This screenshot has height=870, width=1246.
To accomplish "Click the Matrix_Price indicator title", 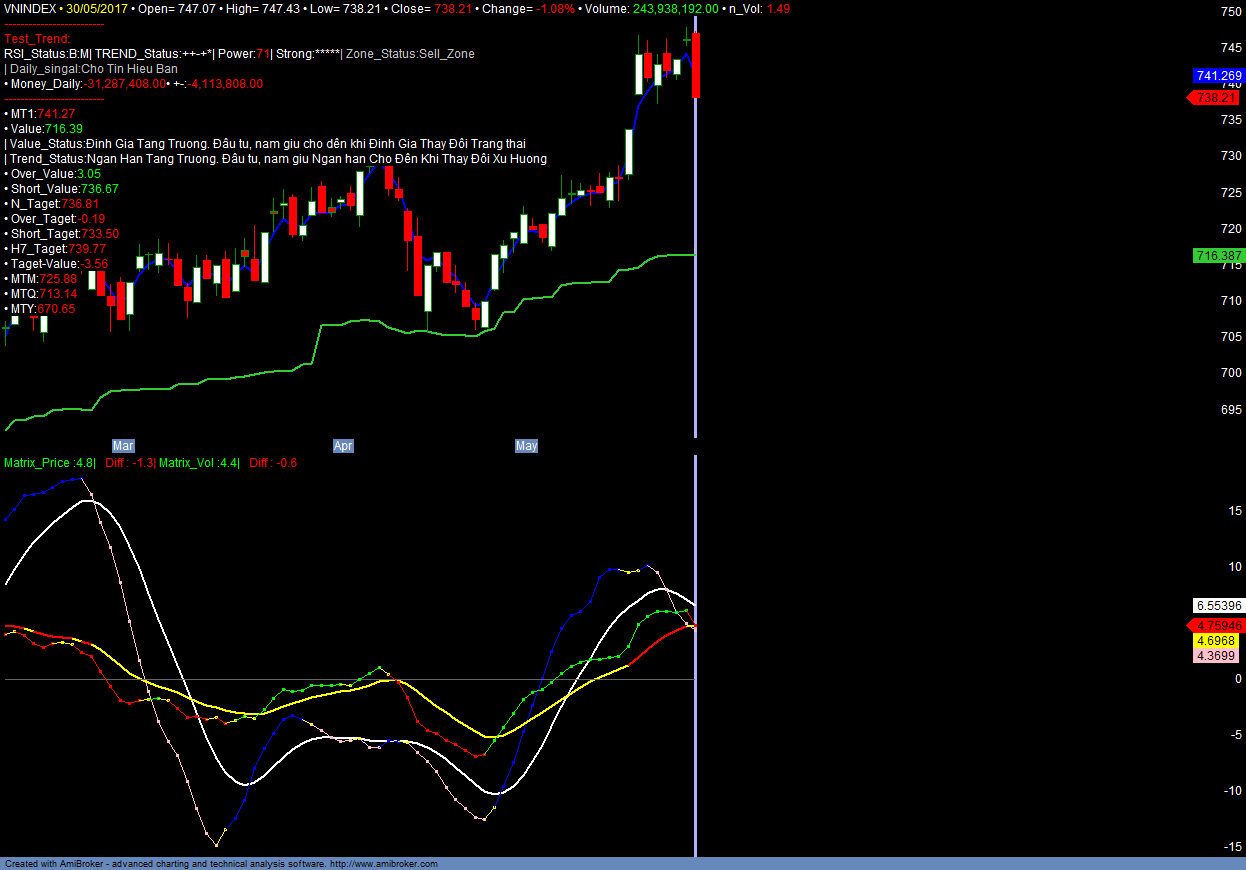I will [50, 463].
